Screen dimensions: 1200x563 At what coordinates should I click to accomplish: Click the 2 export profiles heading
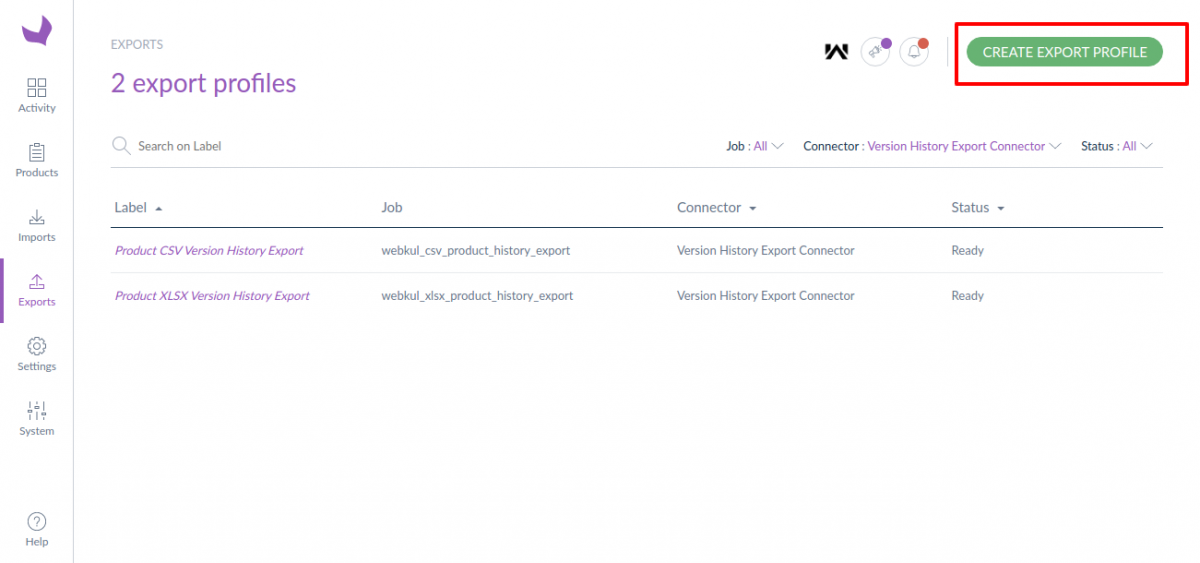click(204, 83)
